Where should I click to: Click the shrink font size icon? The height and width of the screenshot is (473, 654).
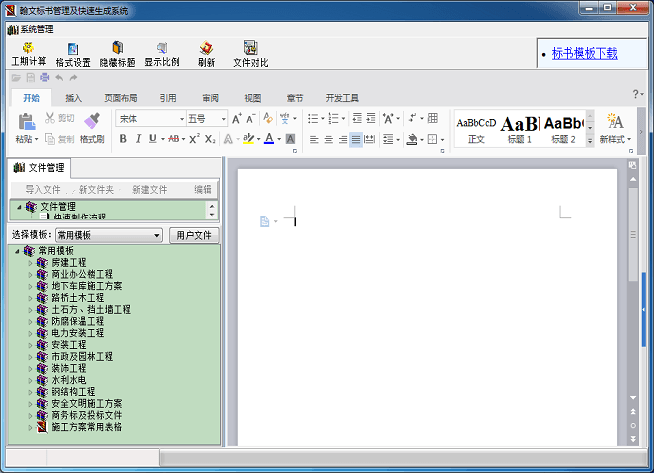pos(251,119)
